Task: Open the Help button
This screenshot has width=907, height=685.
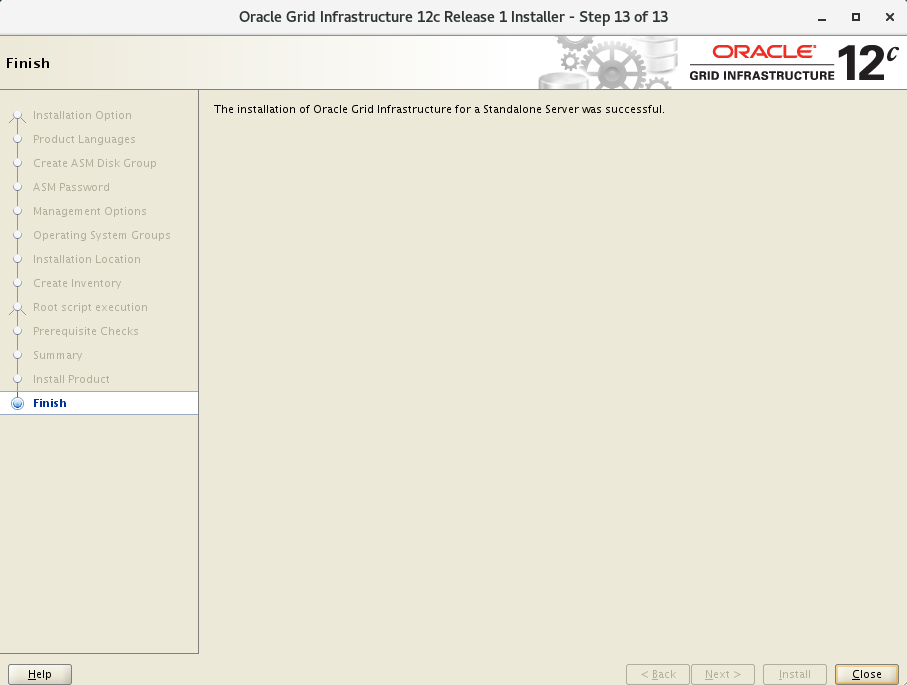Action: pos(40,674)
